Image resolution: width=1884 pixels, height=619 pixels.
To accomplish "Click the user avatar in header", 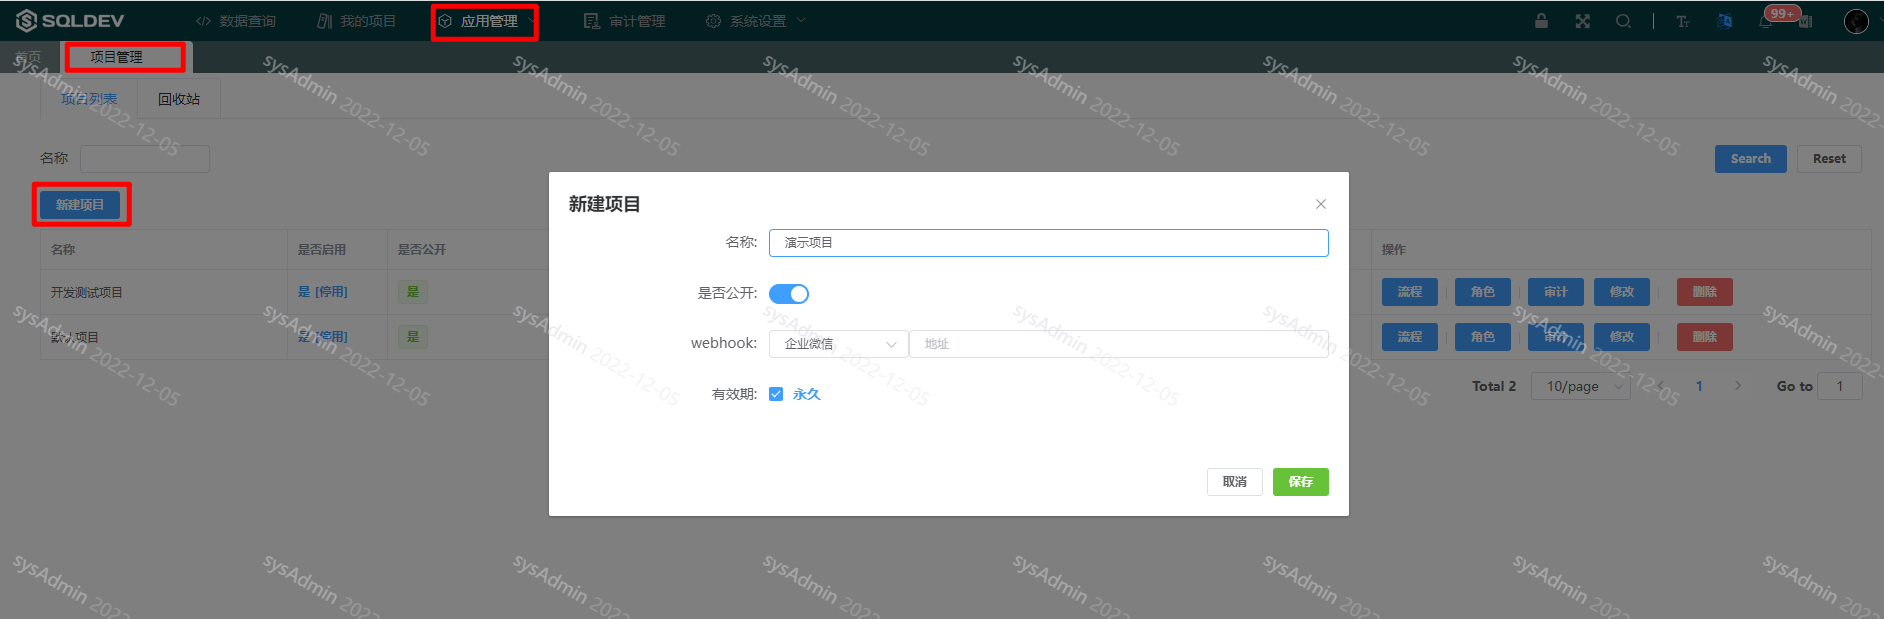I will click(x=1856, y=21).
